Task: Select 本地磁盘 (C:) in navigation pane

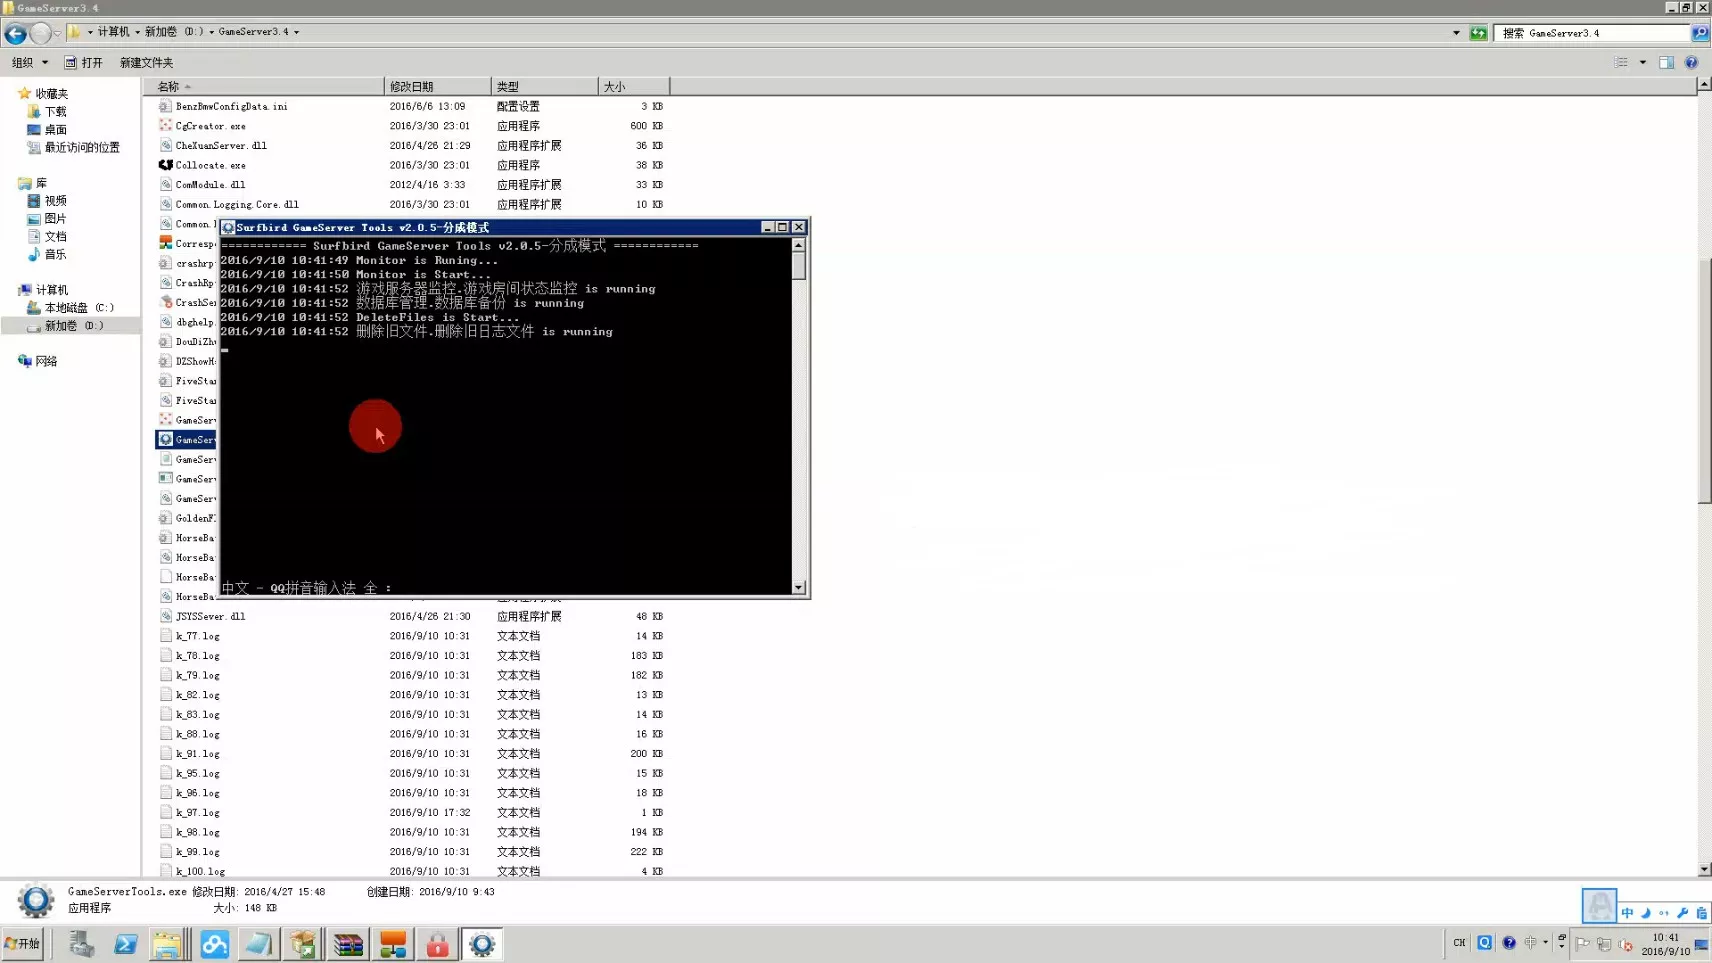Action: click(78, 307)
